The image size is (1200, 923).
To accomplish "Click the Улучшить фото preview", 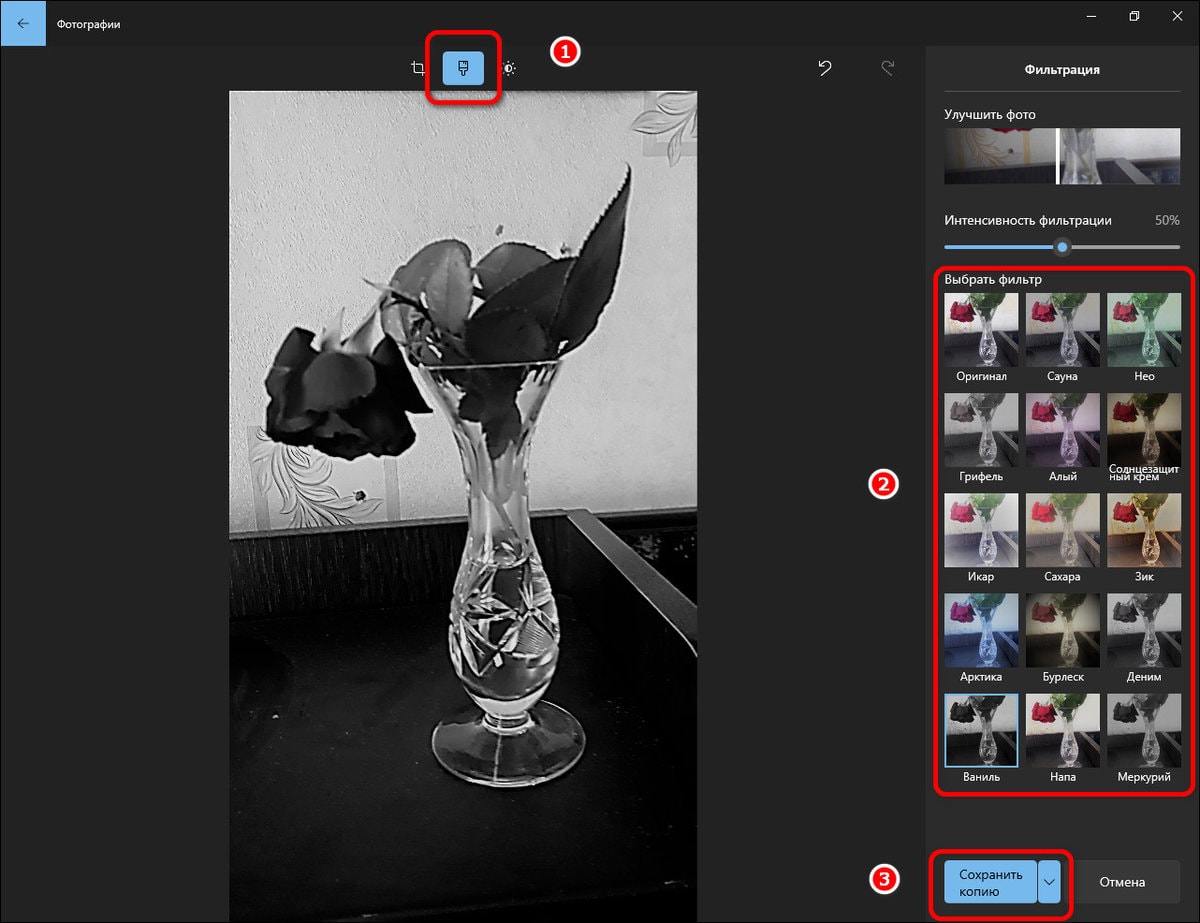I will pyautogui.click(x=1061, y=156).
